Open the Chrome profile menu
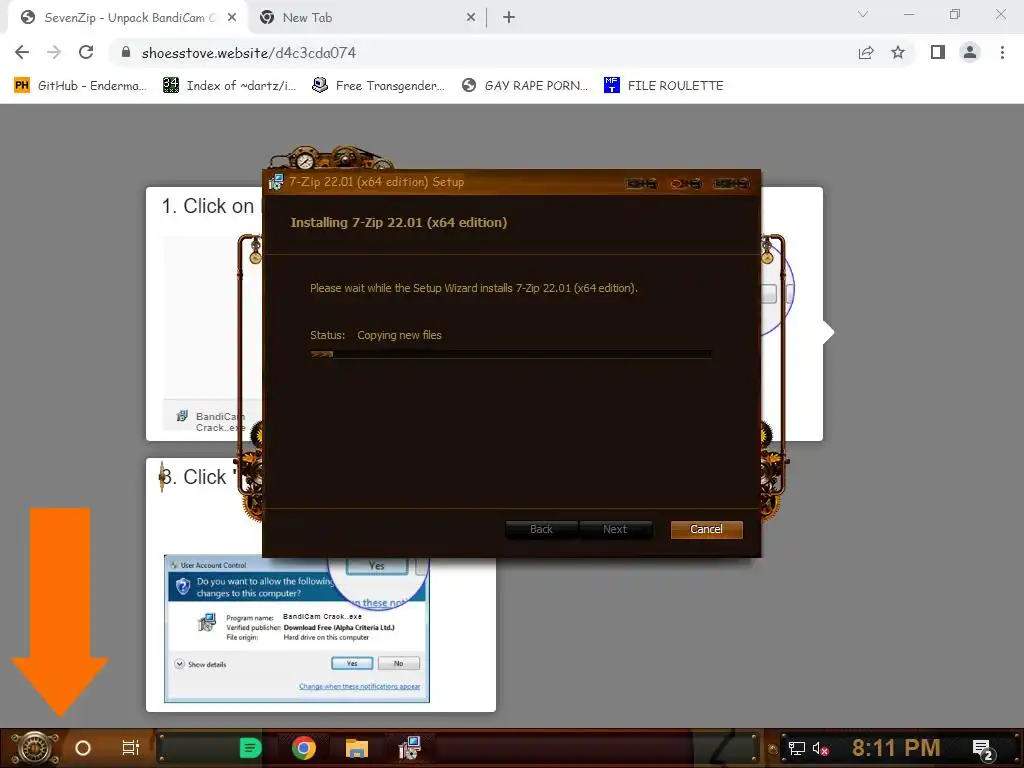The height and width of the screenshot is (768, 1024). pos(970,52)
